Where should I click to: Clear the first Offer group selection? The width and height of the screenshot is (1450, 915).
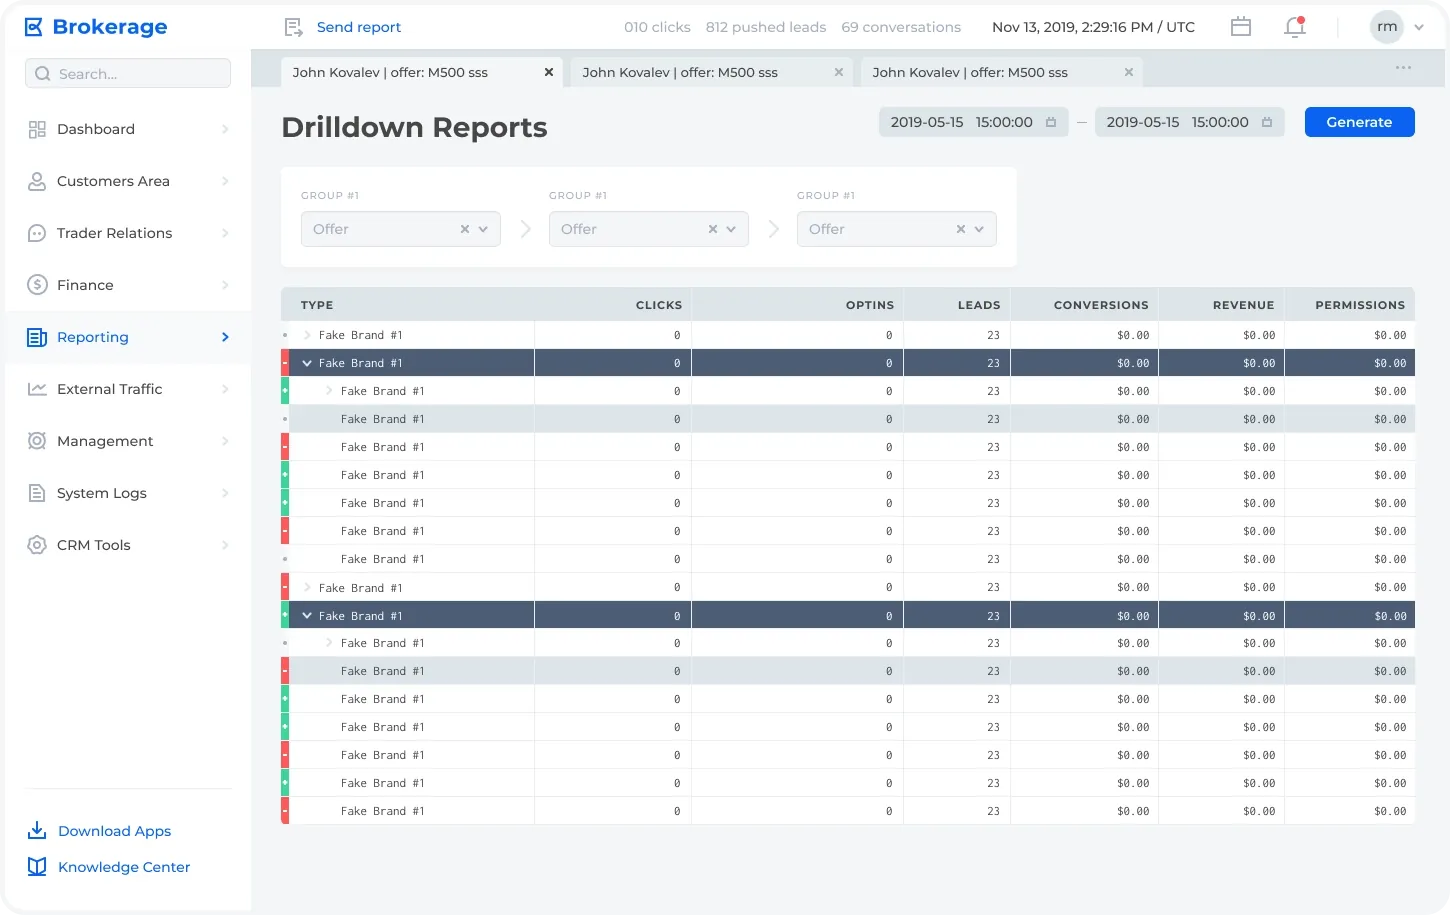pyautogui.click(x=465, y=229)
